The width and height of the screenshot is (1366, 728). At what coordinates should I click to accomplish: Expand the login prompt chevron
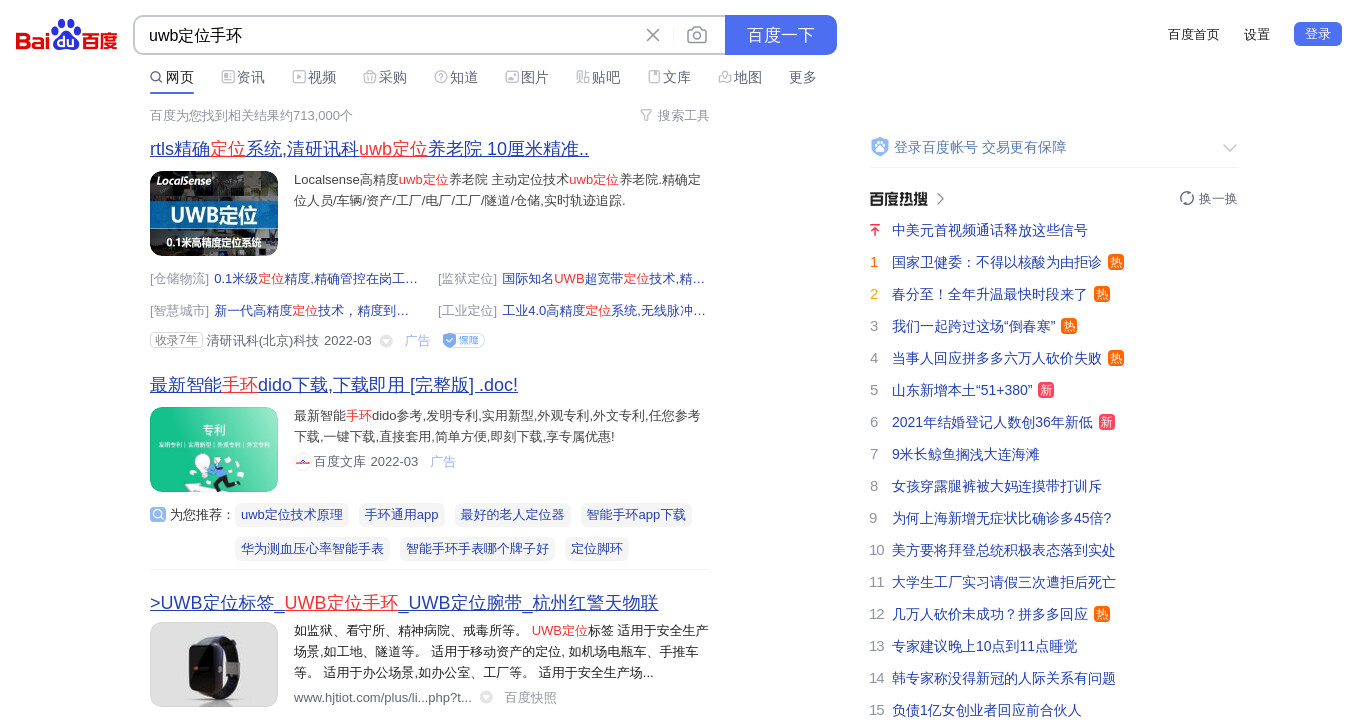pos(1230,148)
